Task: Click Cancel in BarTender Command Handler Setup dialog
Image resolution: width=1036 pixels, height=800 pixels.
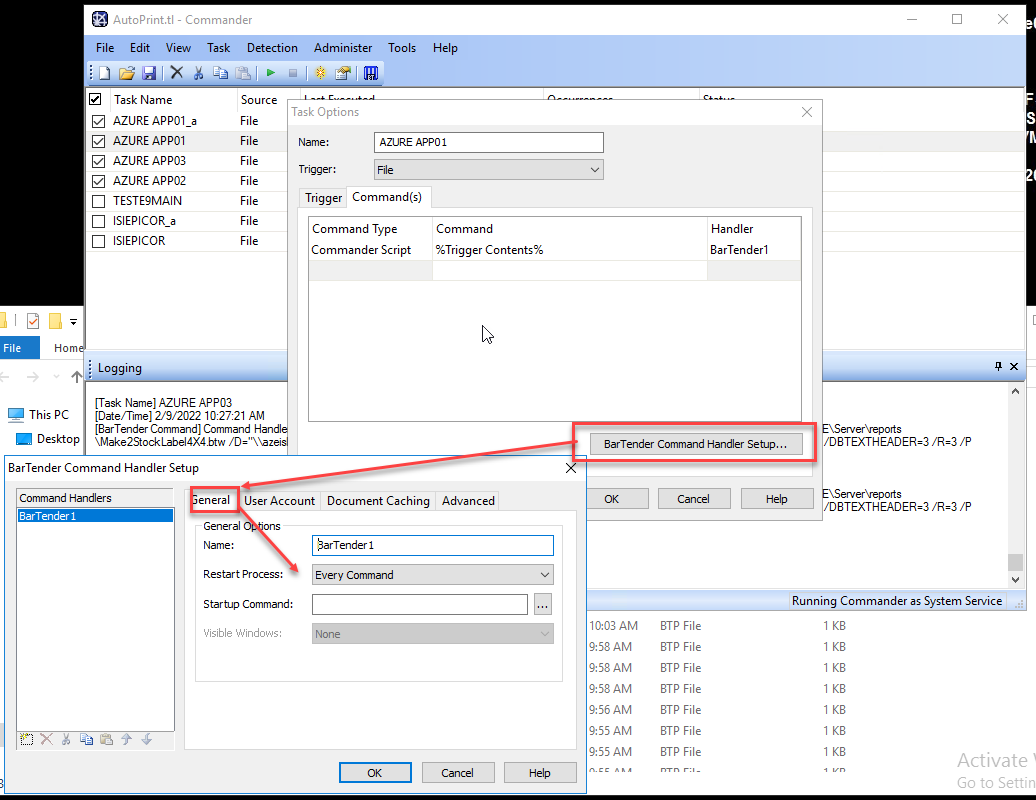Action: (x=457, y=773)
